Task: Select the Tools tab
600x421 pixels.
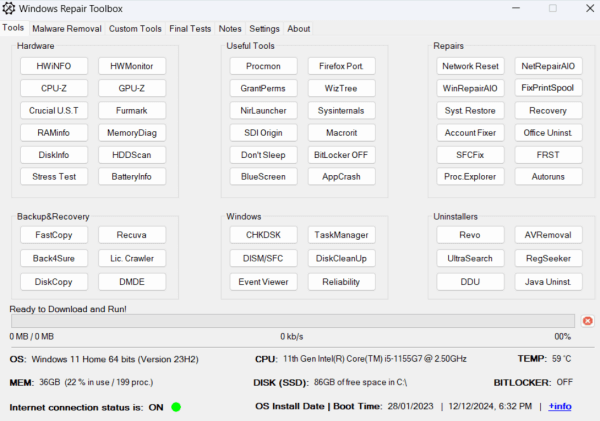Action: (13, 28)
